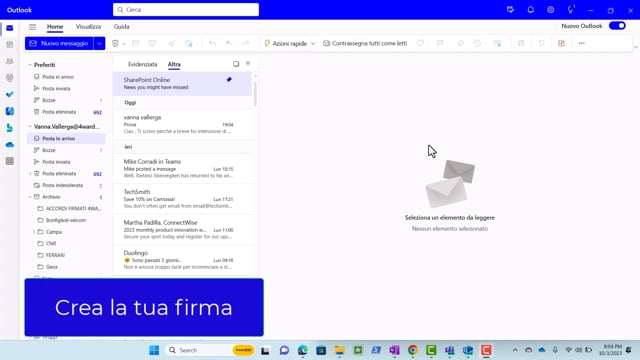The width and height of the screenshot is (640, 360).
Task: Switch to the Home tab
Action: (x=55, y=27)
